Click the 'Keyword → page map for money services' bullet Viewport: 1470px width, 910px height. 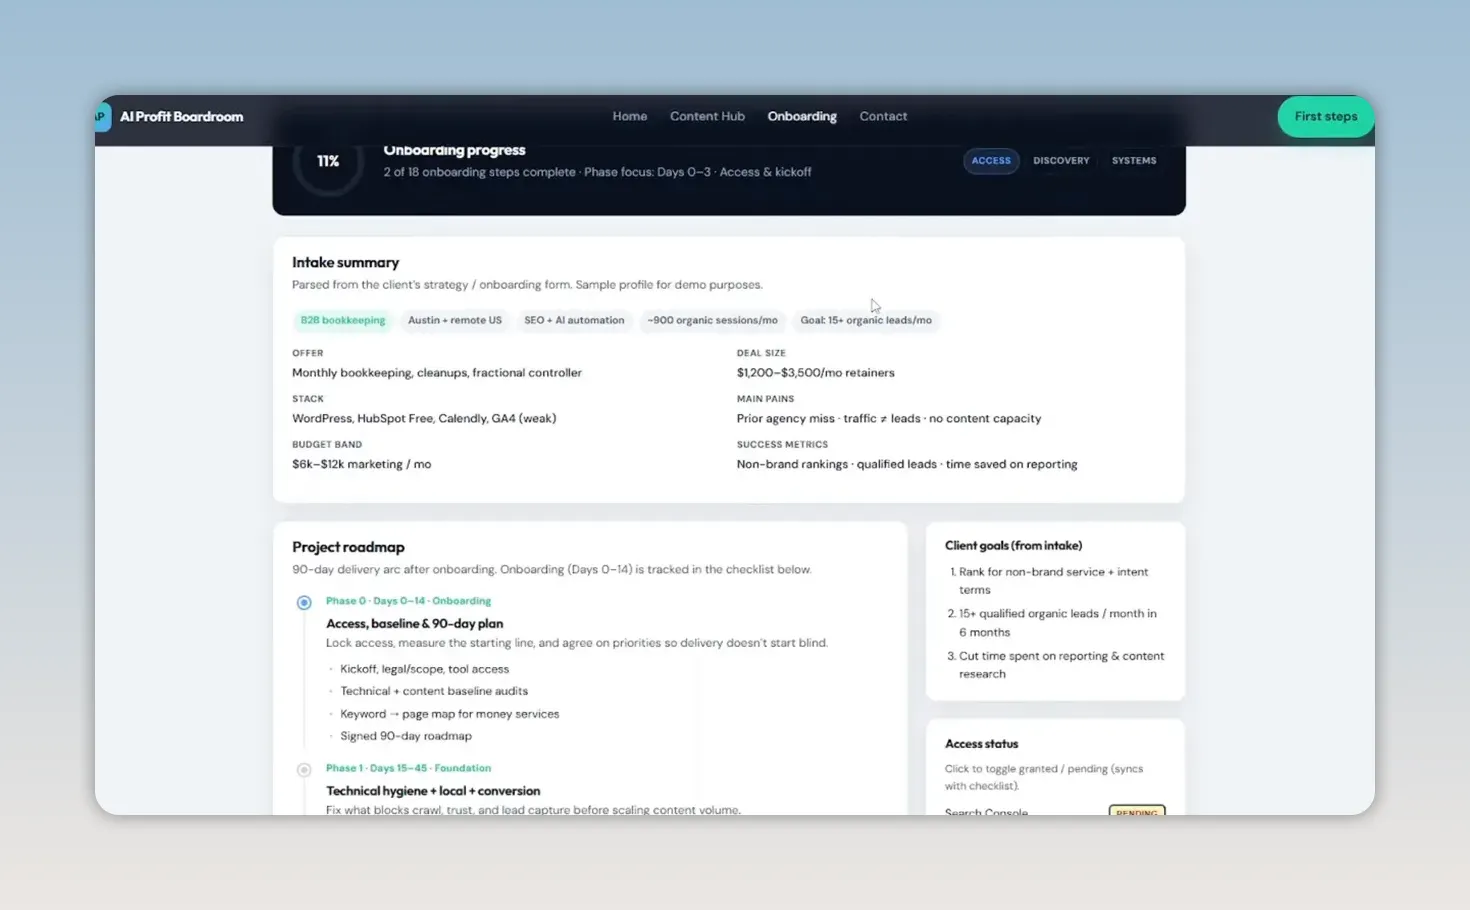[450, 714]
